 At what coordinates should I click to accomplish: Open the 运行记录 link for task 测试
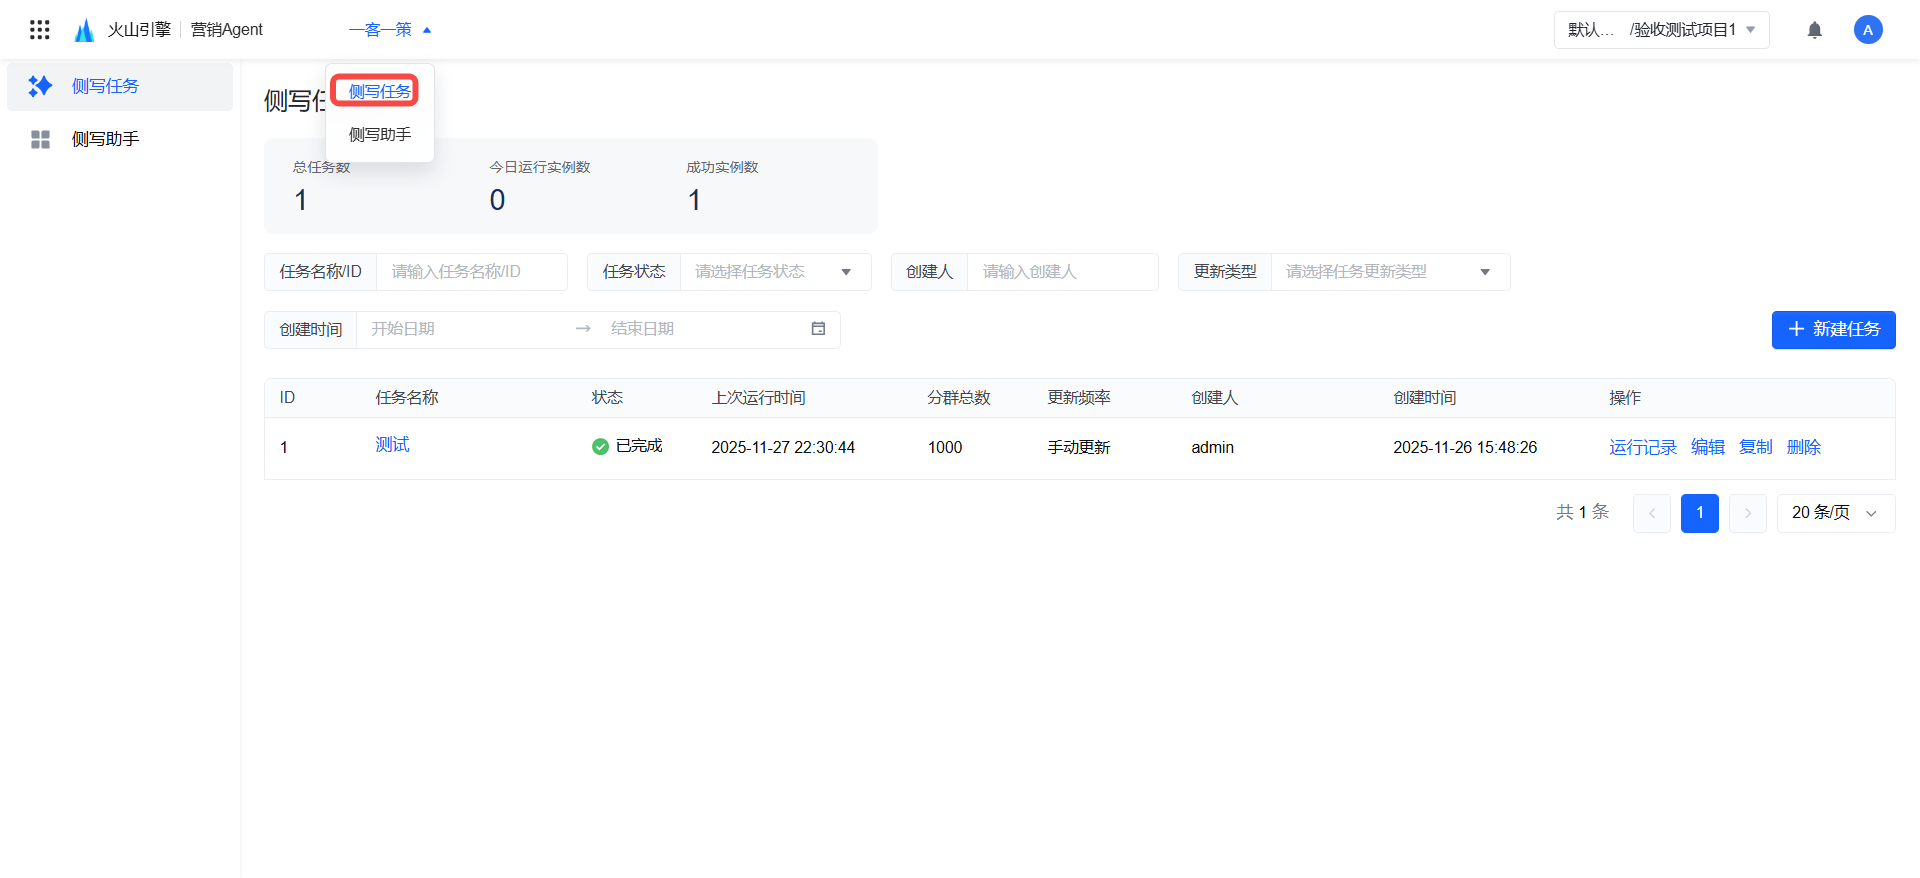1642,447
